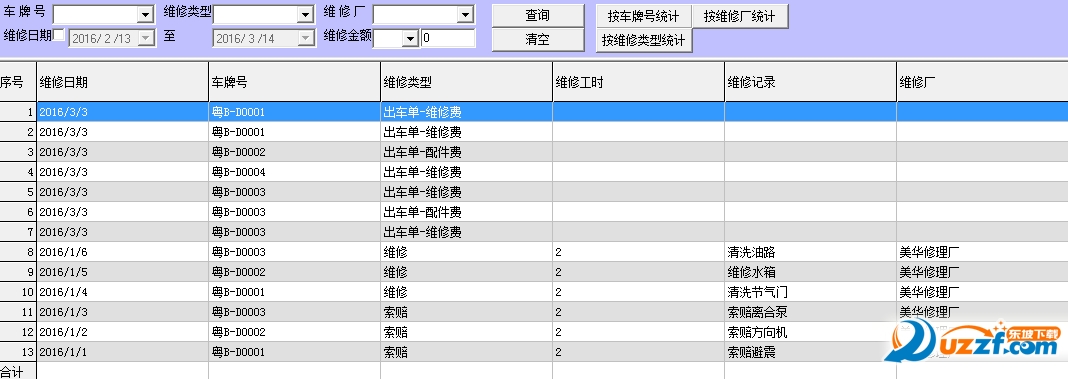Image resolution: width=1068 pixels, height=379 pixels.
Task: Select date cell 2016/1/6
Action: 123,252
